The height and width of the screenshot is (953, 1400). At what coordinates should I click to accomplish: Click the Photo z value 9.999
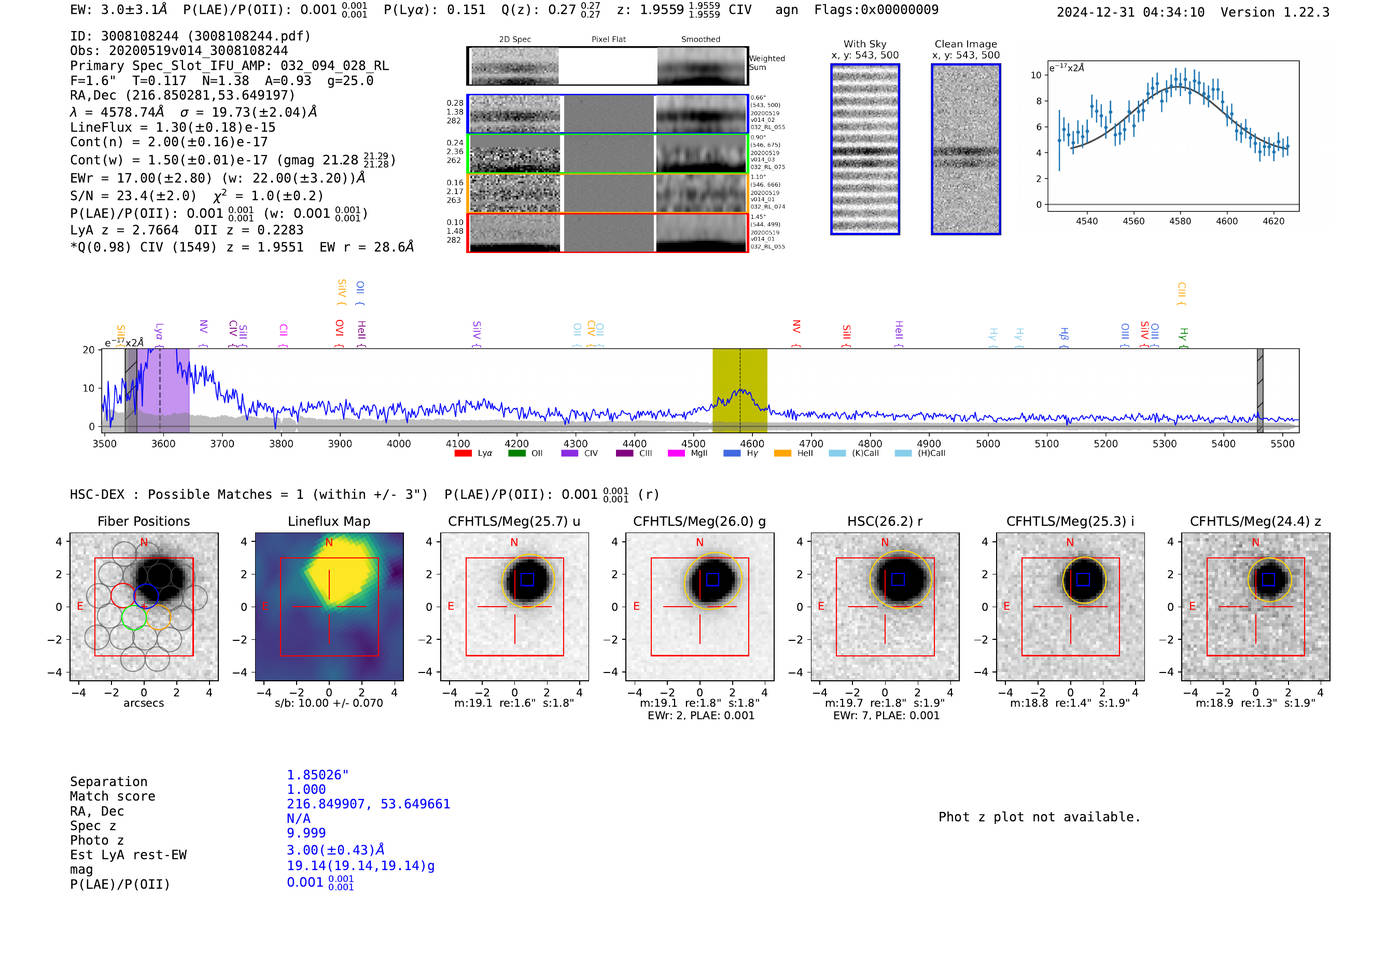(306, 833)
